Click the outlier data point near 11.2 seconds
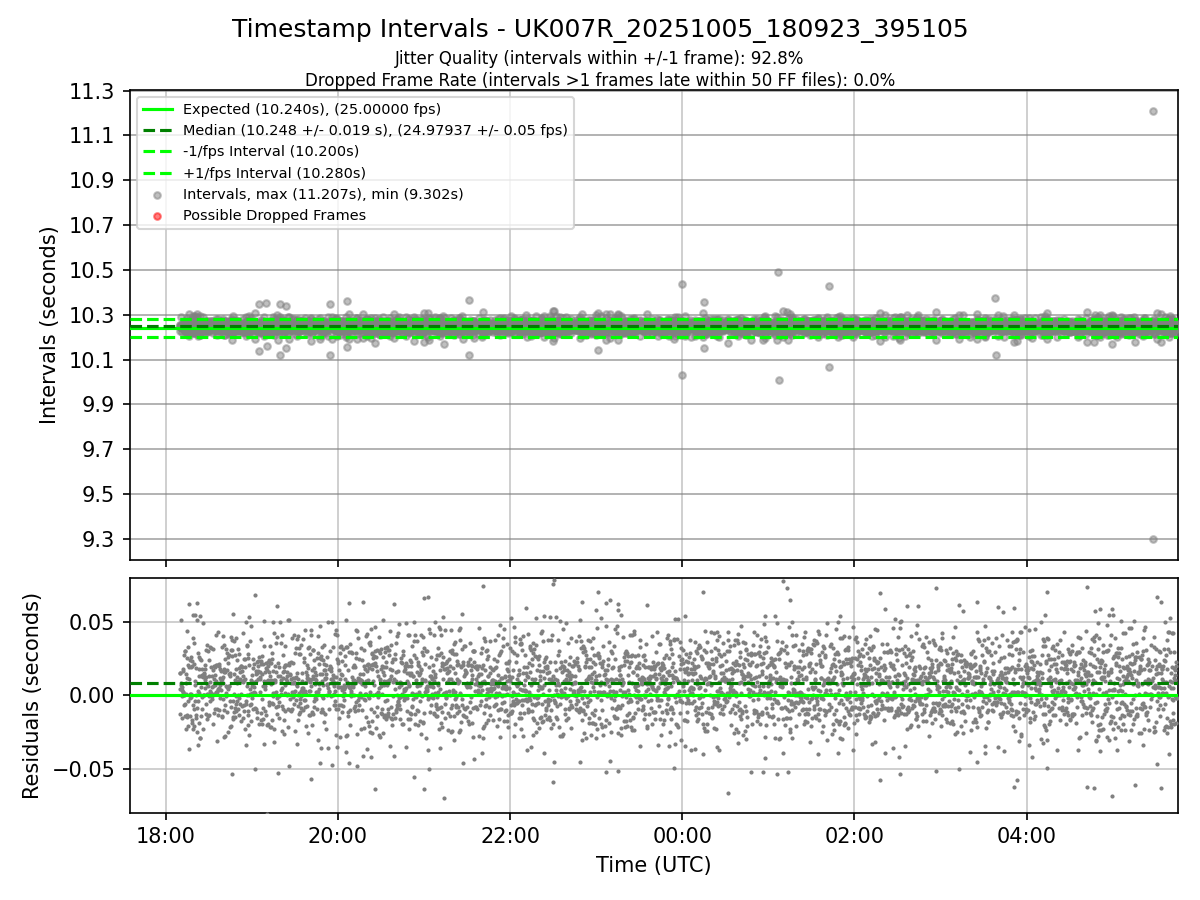Viewport: 1200px width, 900px height. pos(1153,111)
